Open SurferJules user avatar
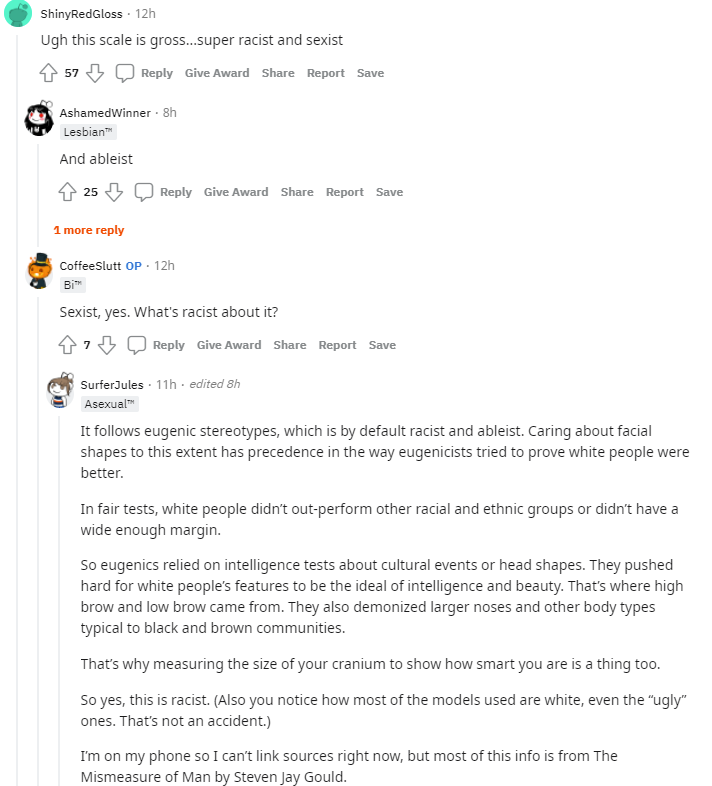Image resolution: width=712 pixels, height=786 pixels. coord(60,390)
